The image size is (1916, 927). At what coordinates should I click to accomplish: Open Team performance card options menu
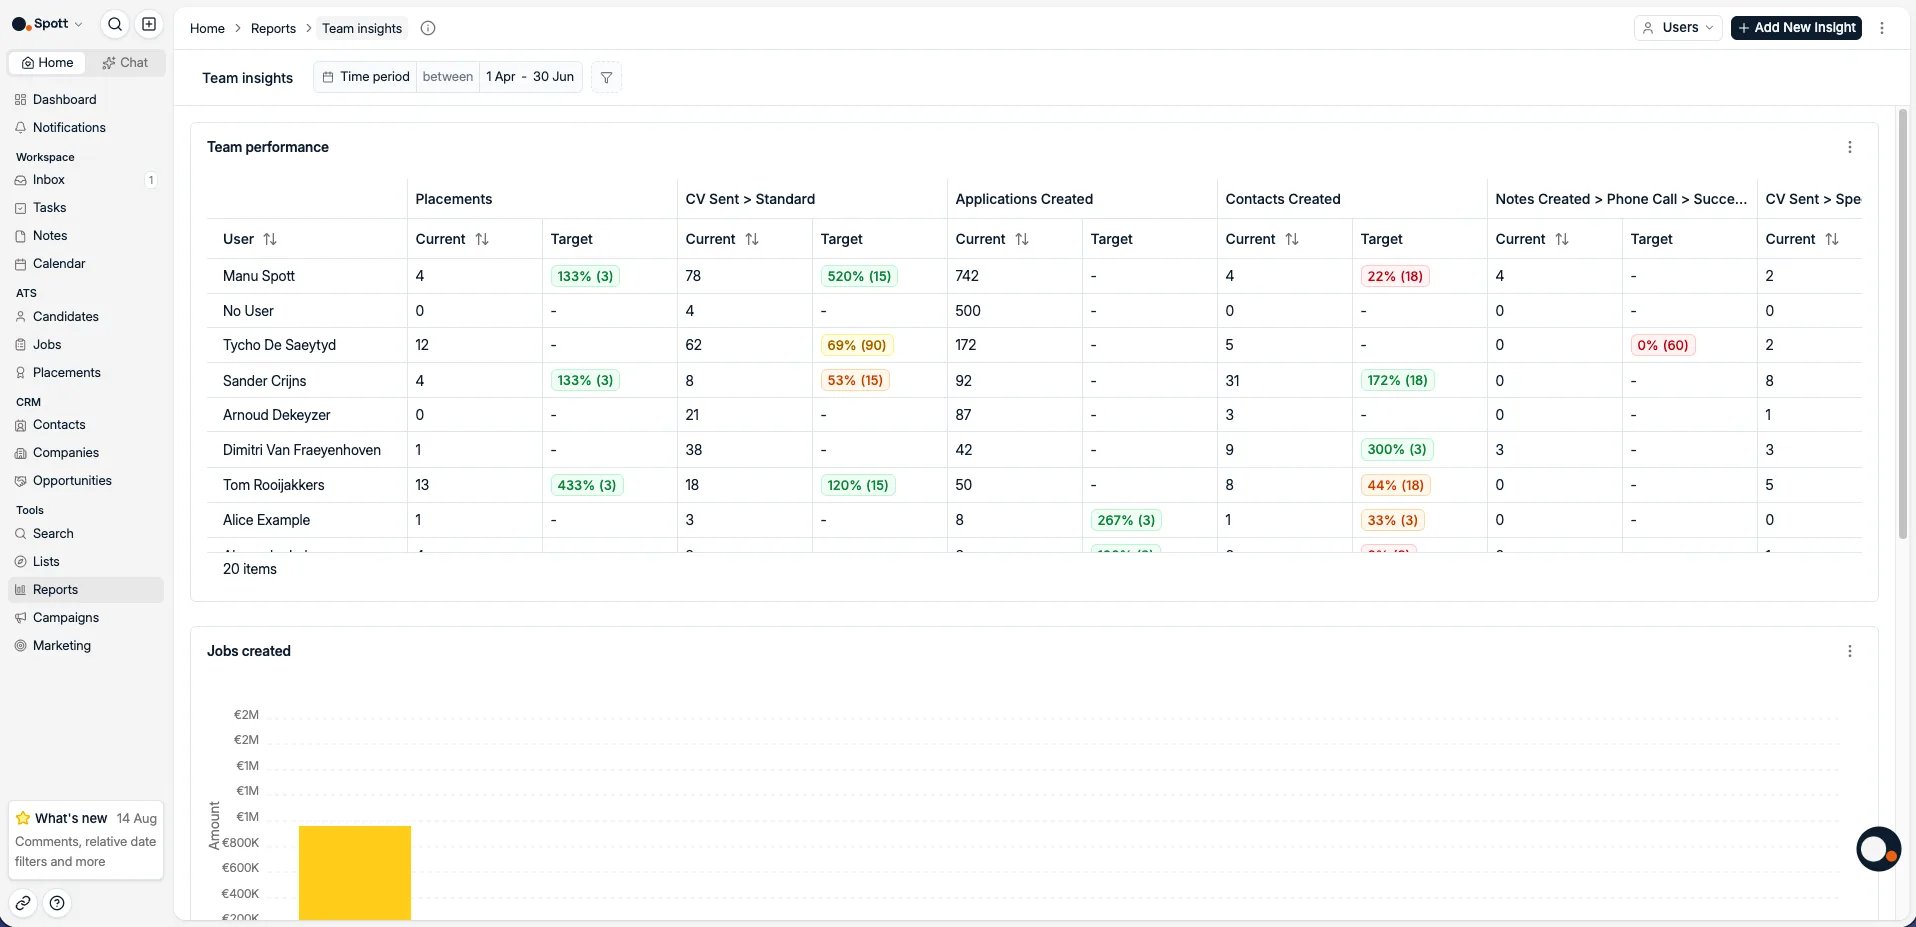pos(1850,147)
